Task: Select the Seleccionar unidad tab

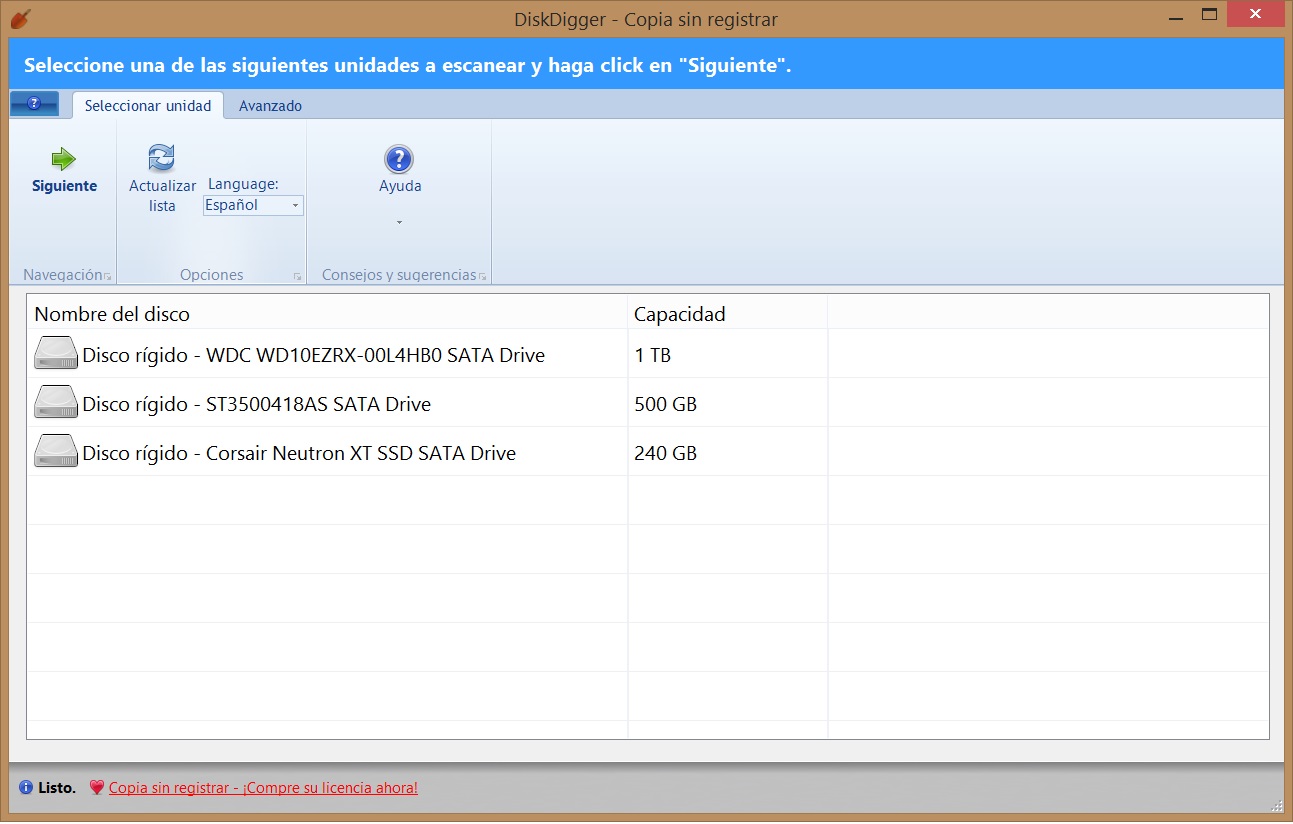Action: click(148, 105)
